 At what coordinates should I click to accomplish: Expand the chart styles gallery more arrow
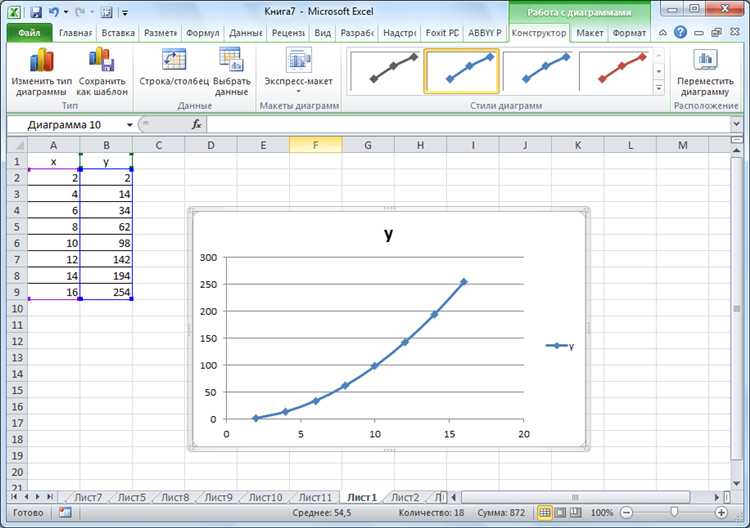point(659,88)
